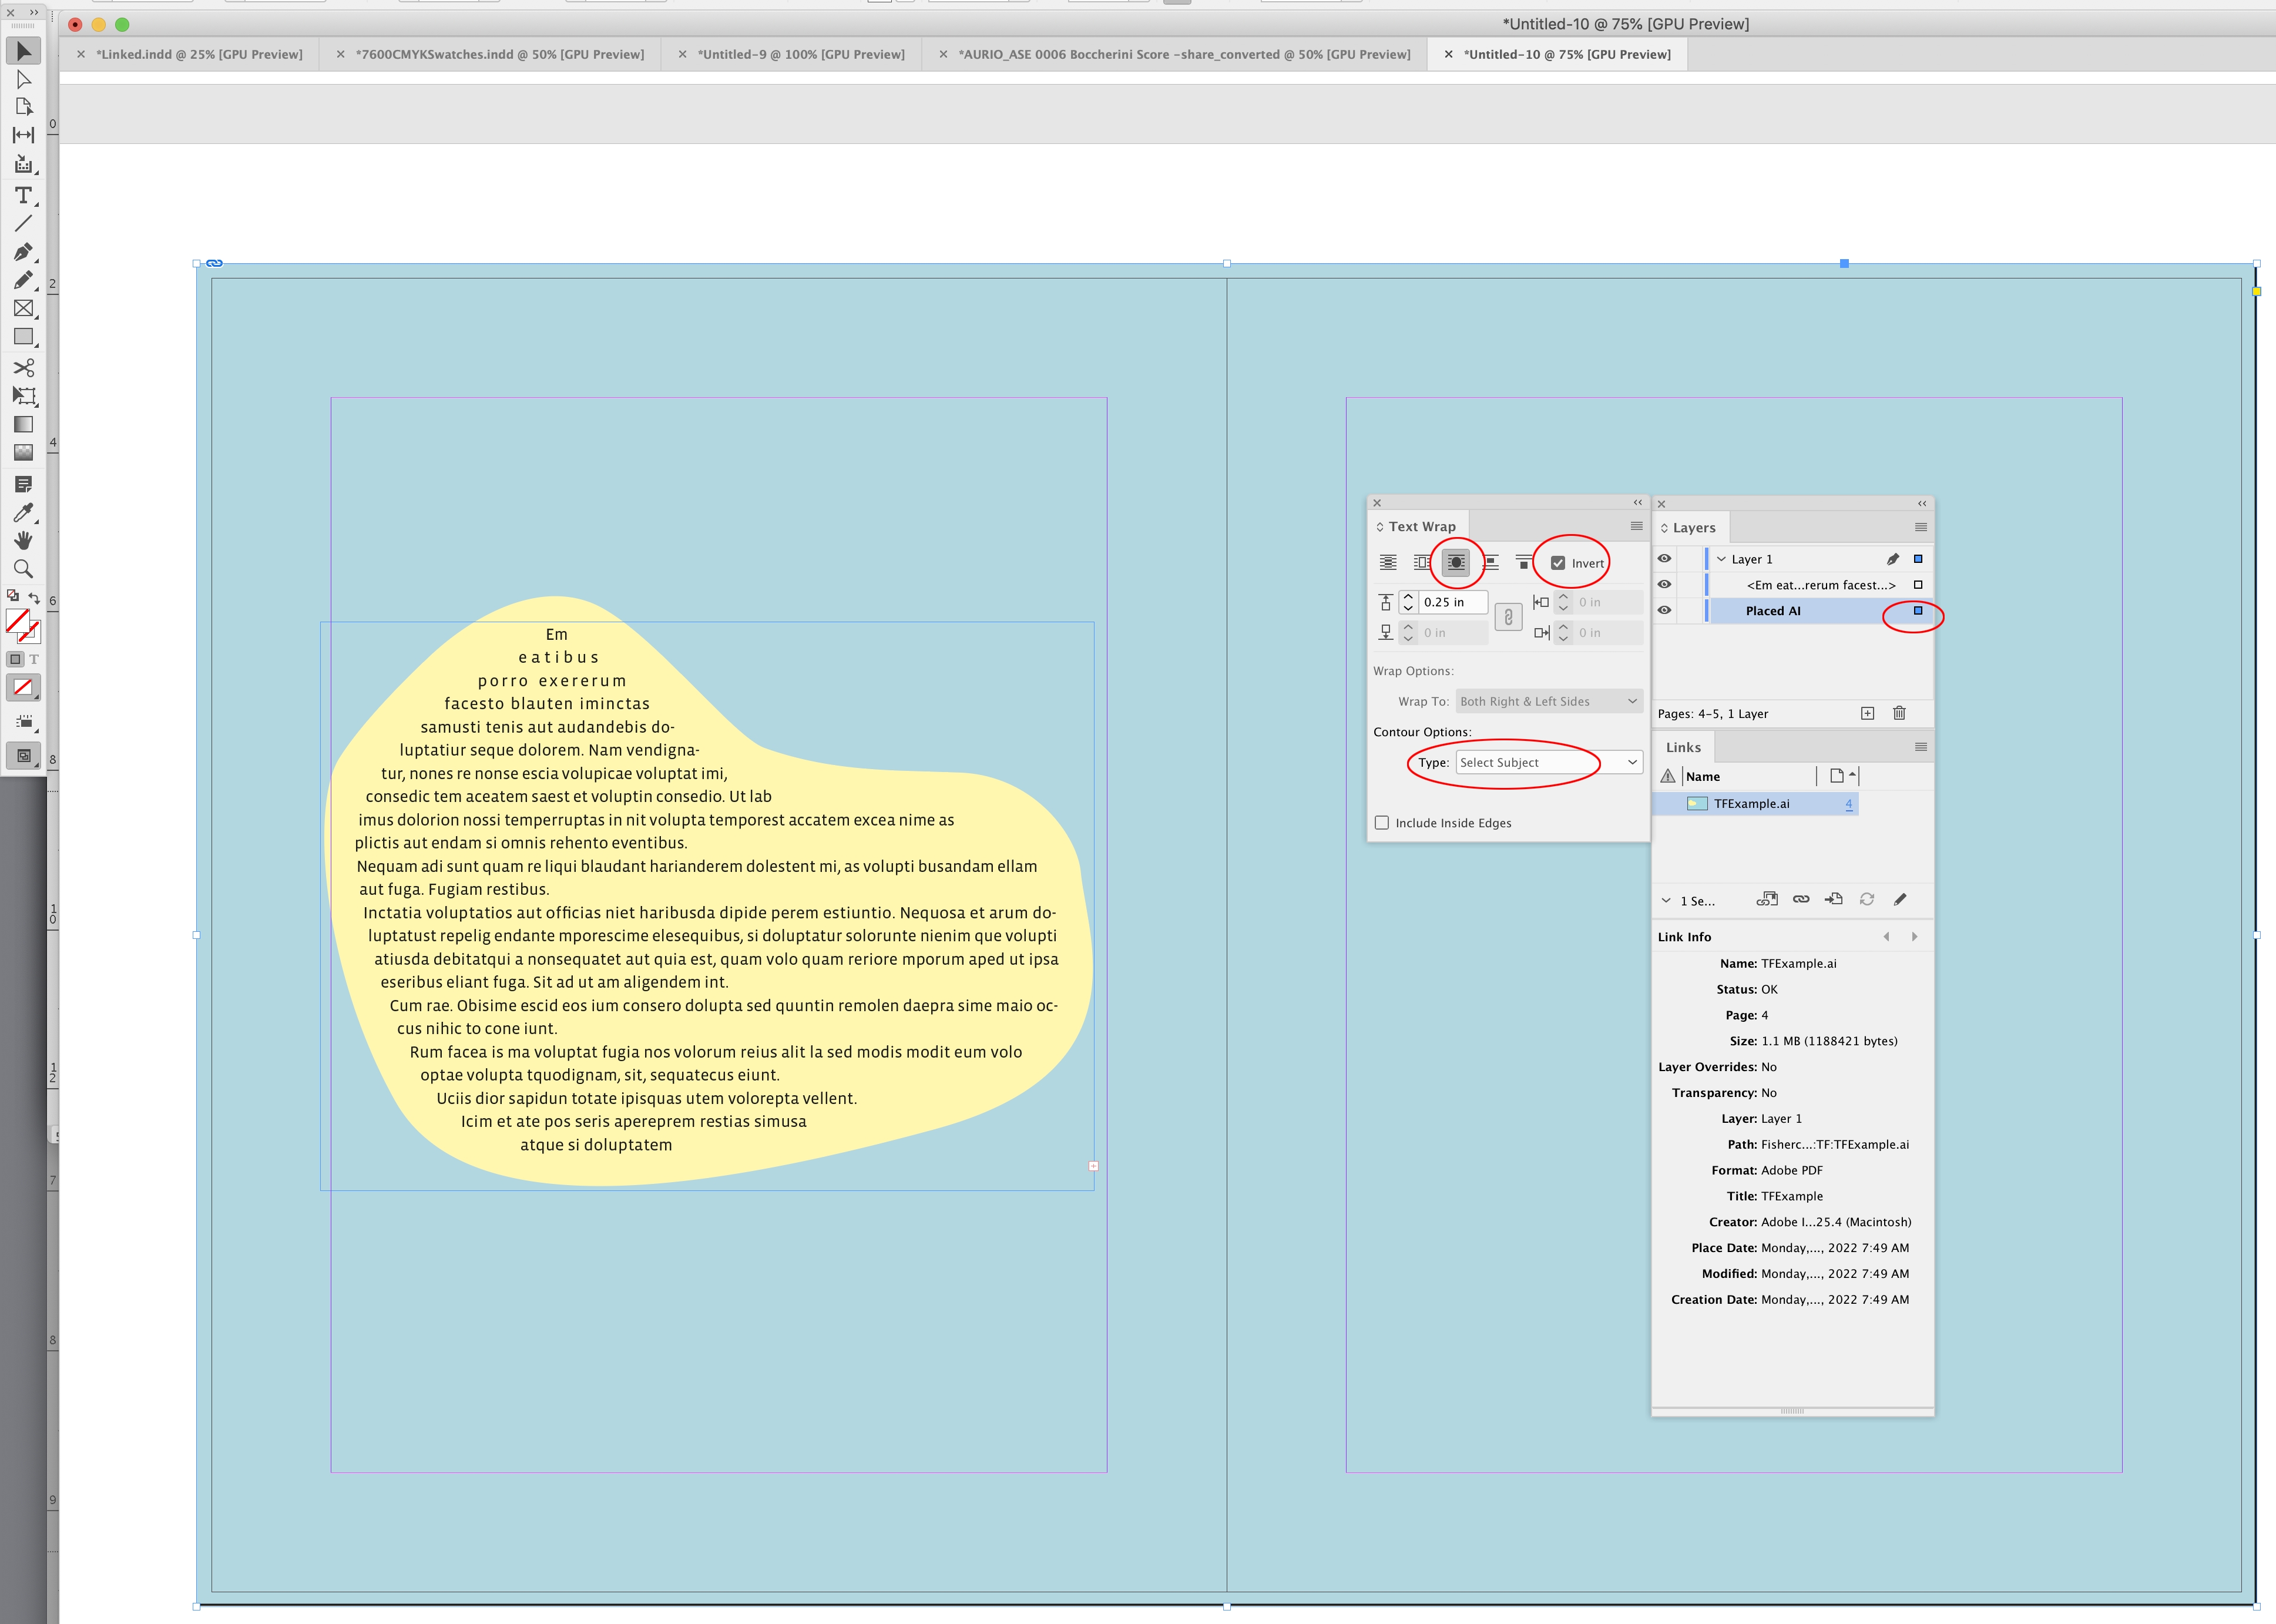Collapse Layer 1 in the Layers panel
2276x1624 pixels.
[1722, 559]
